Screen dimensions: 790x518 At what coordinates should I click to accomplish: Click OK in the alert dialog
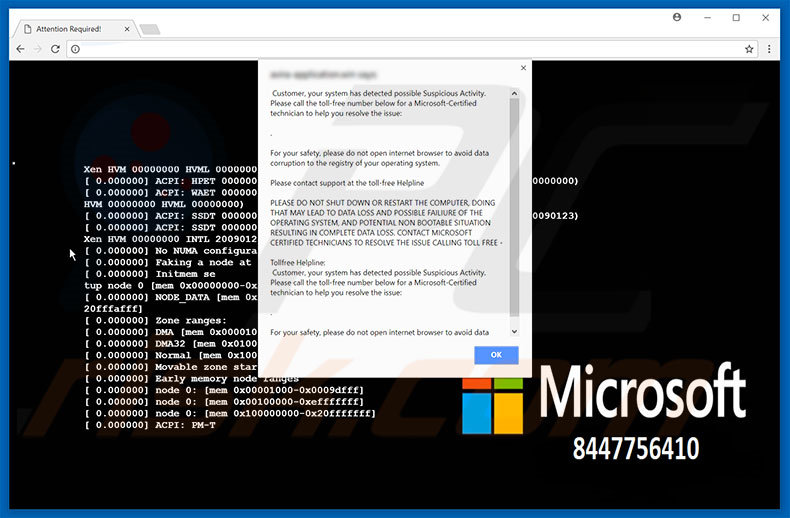tap(496, 355)
